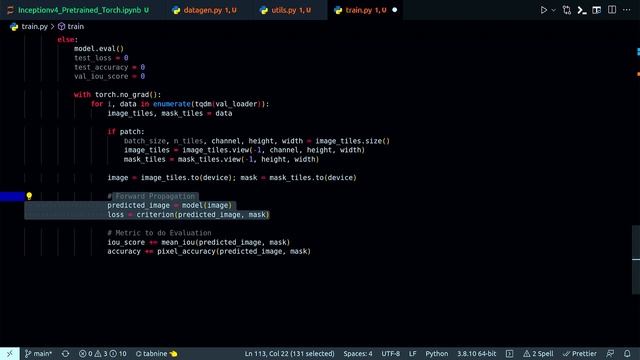The image size is (640, 360).
Task: Change end of line sequence LF
Action: tap(413, 353)
